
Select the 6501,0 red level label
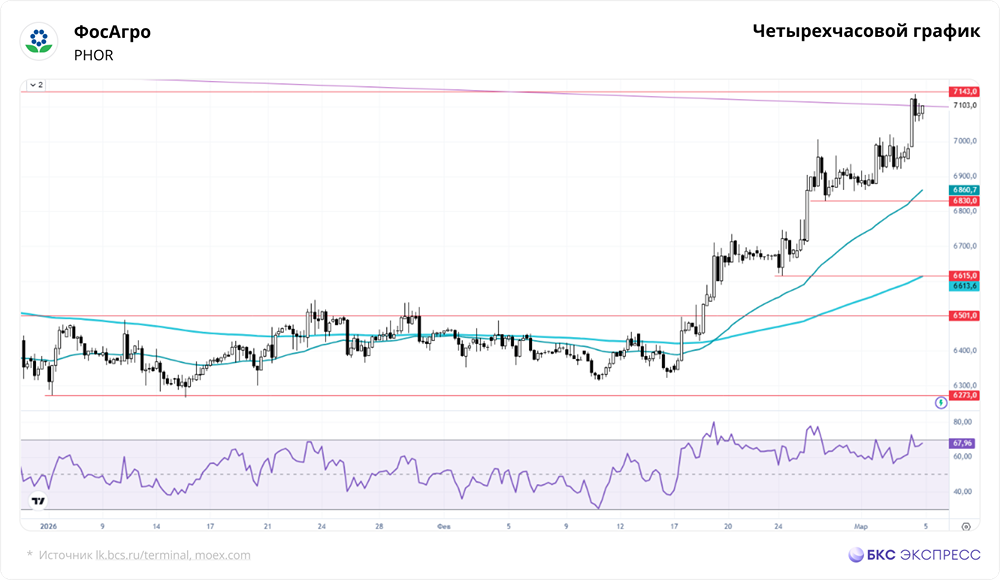(964, 316)
